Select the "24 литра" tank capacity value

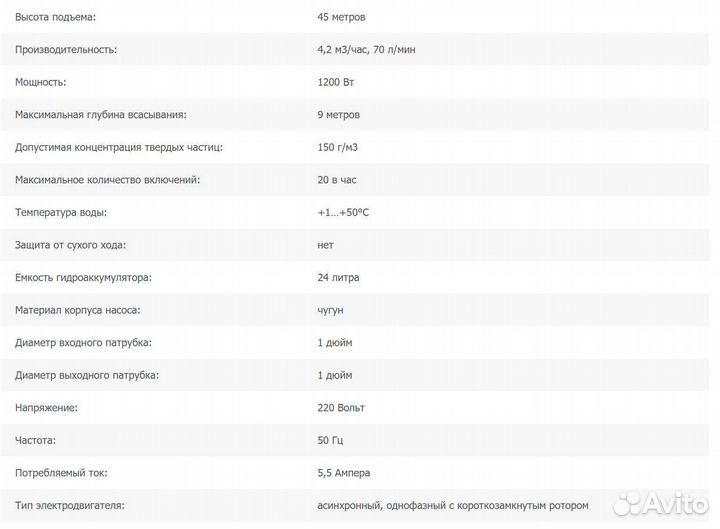point(338,277)
